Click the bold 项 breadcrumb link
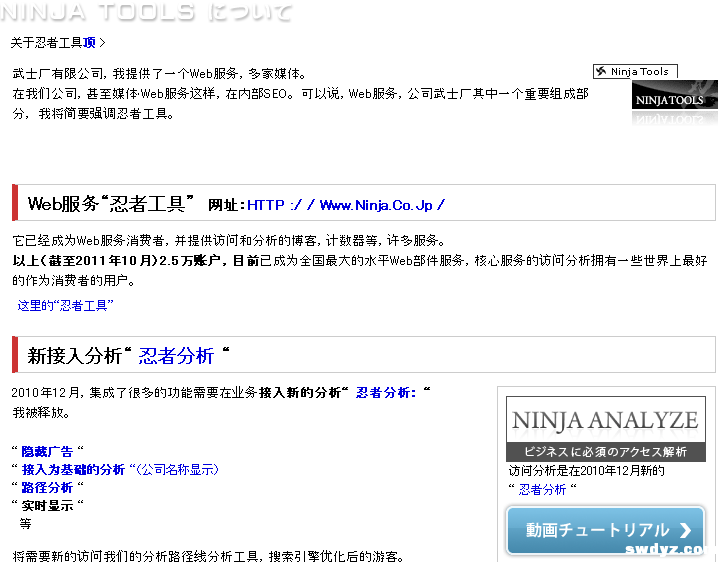 [x=90, y=43]
